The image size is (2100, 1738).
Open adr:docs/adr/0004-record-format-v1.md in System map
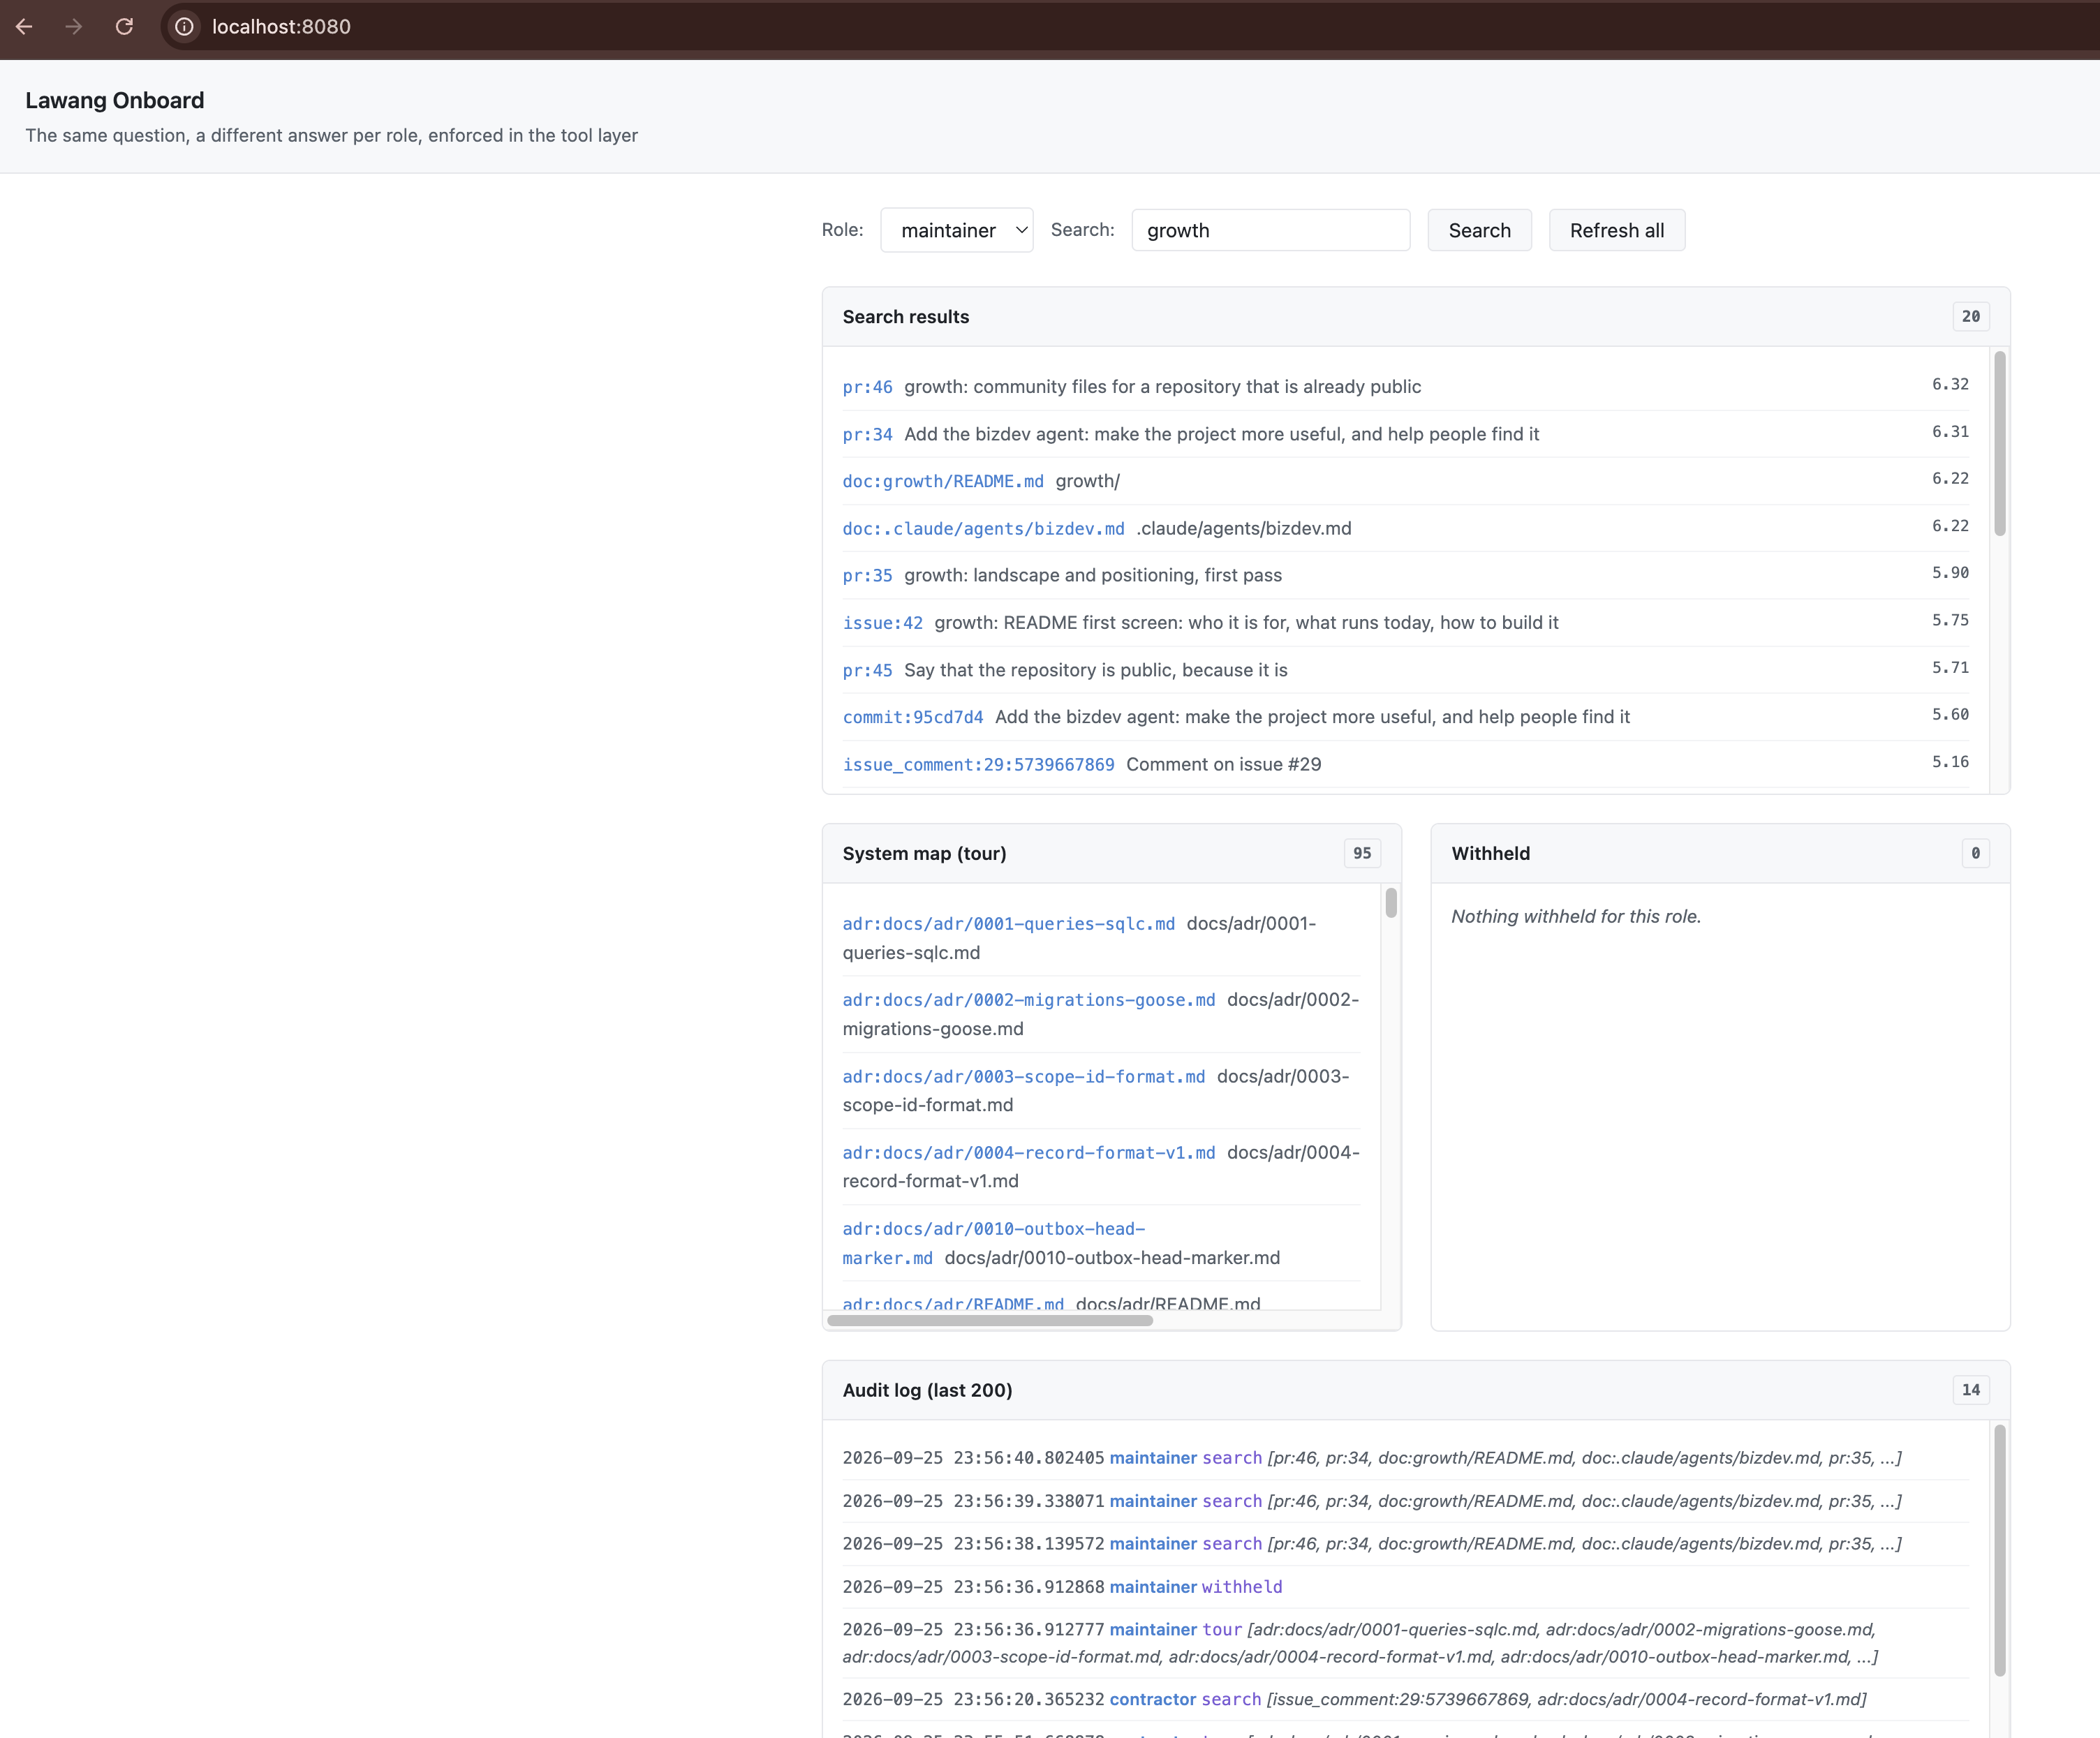[x=1028, y=1152]
